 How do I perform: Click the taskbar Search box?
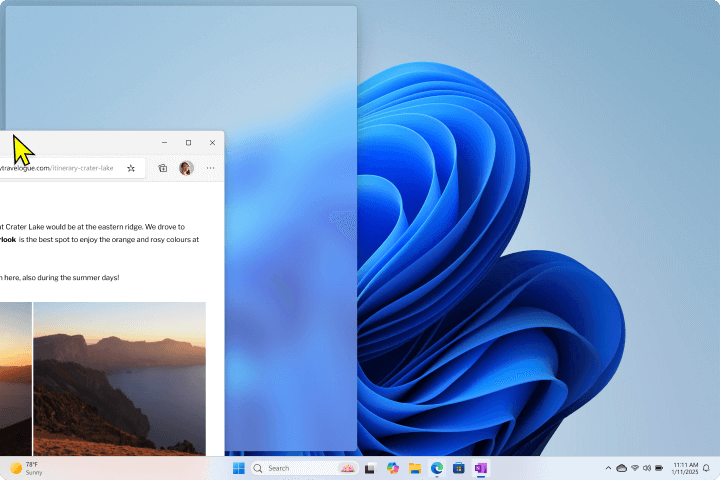(304, 468)
